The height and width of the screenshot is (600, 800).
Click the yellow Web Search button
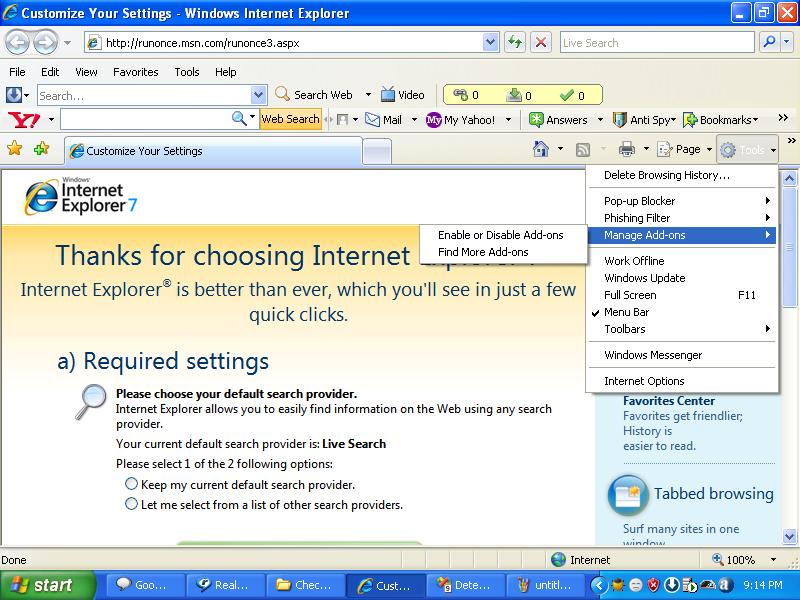pyautogui.click(x=290, y=119)
